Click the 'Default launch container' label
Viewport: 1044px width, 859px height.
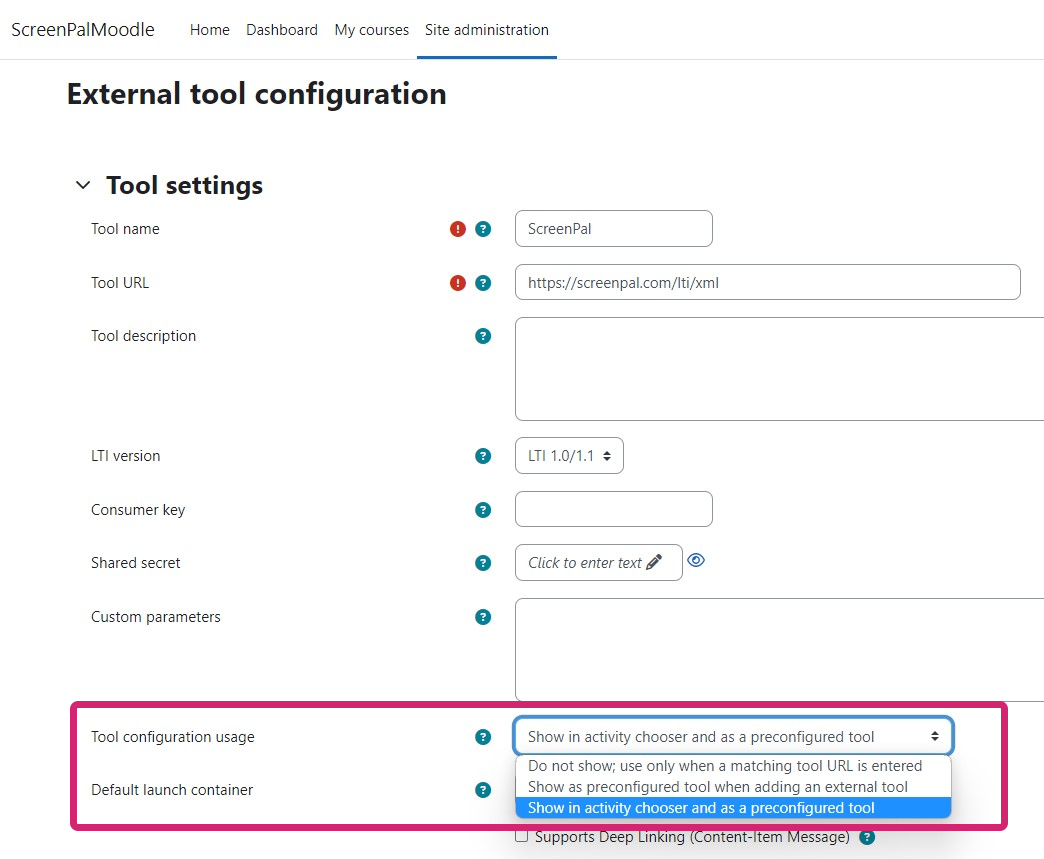[x=172, y=790]
